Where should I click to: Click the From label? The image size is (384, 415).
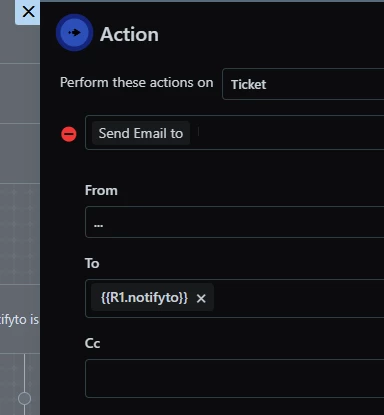[101, 190]
